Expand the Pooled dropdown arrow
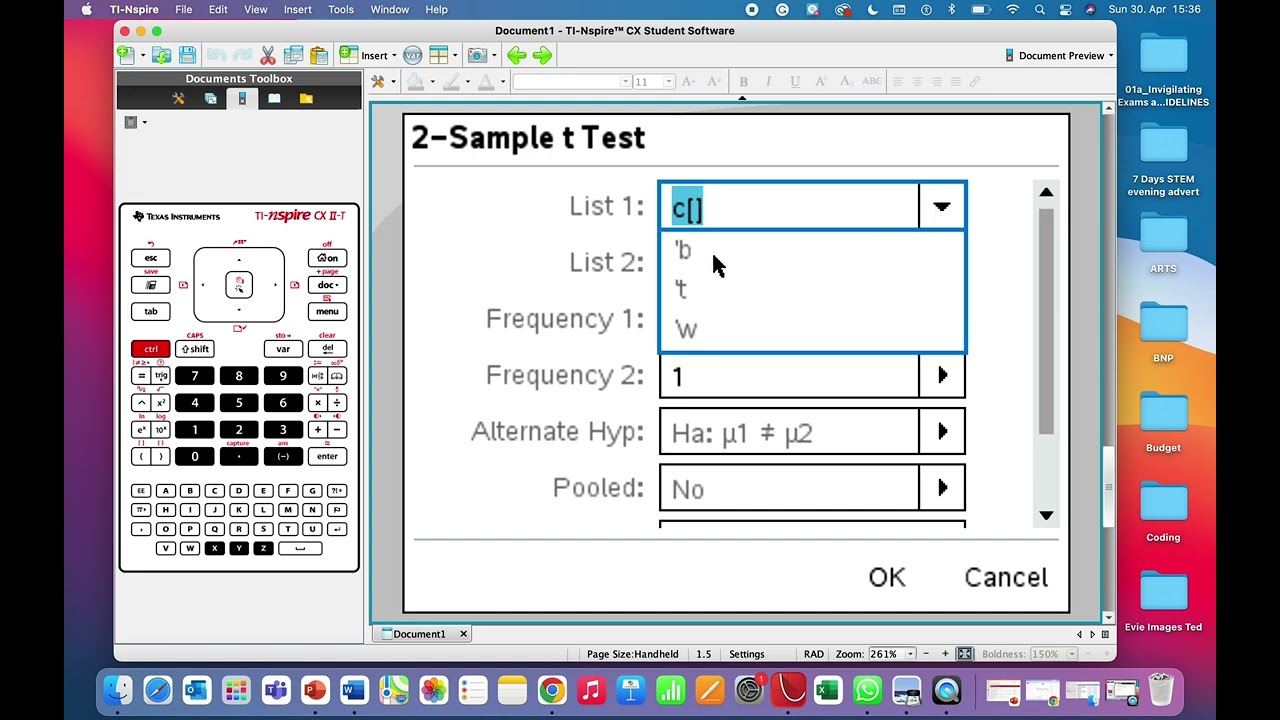Screen dimensions: 1280x720 [942, 488]
